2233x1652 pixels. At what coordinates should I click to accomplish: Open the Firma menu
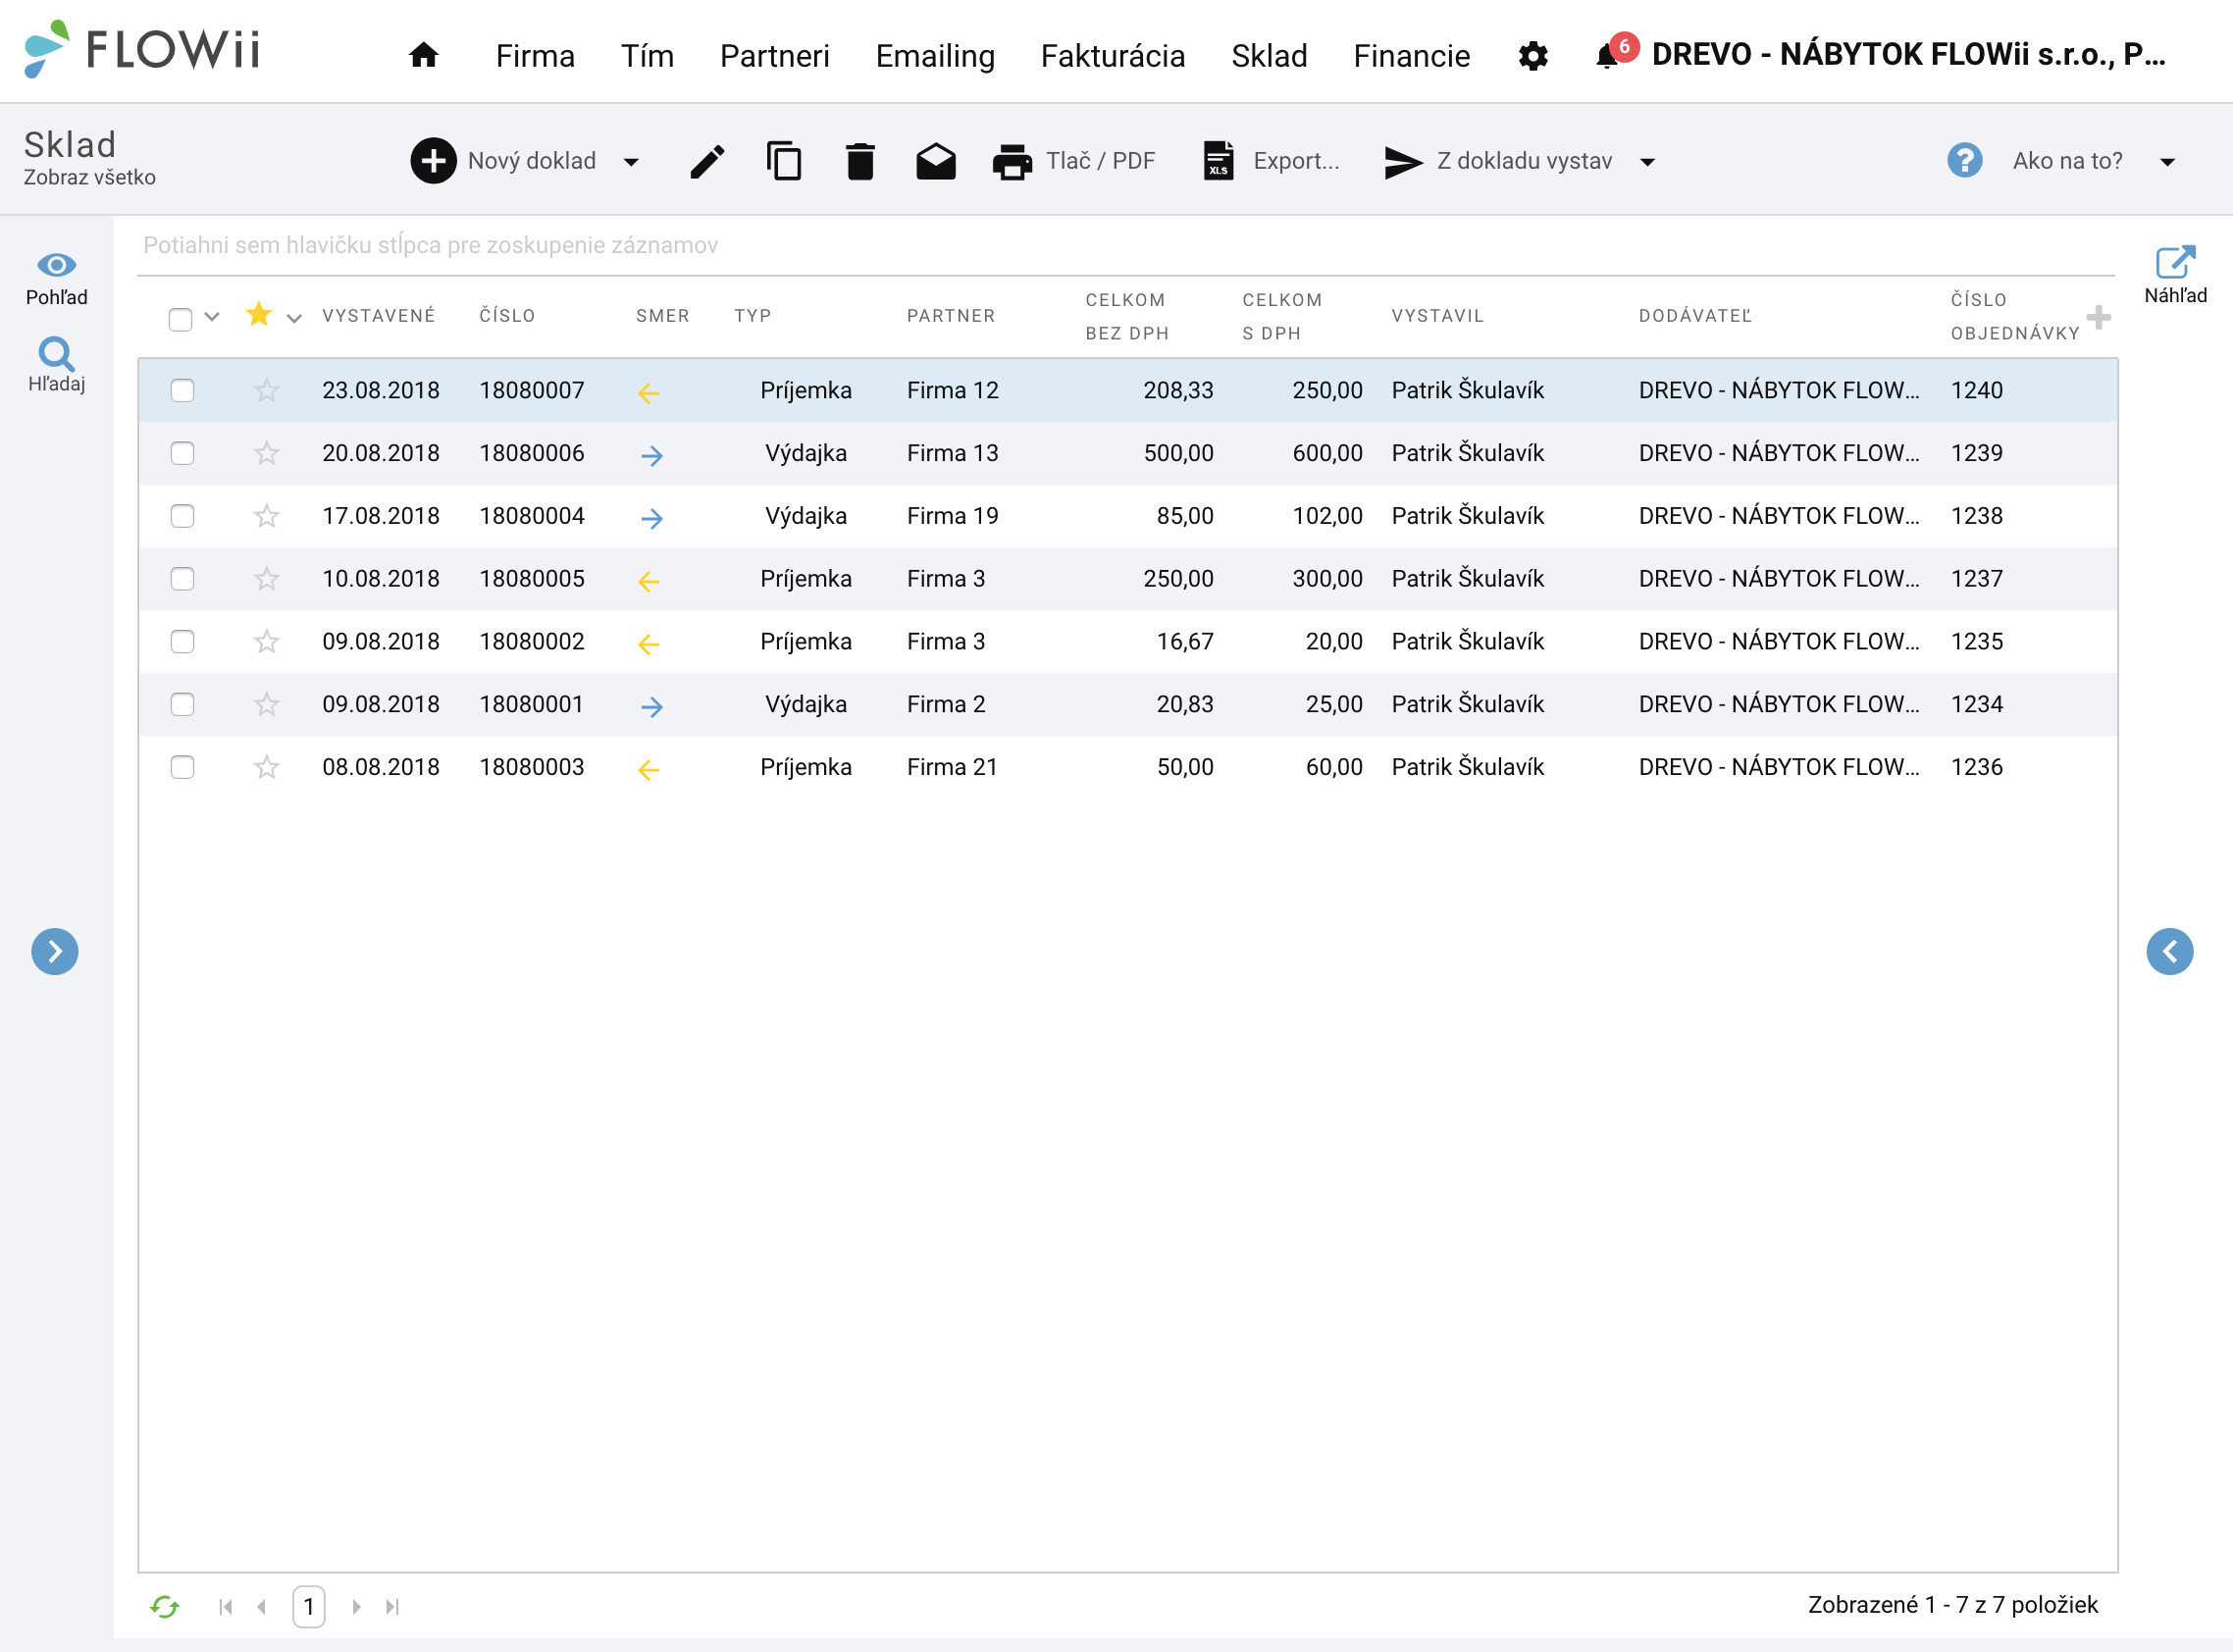click(535, 56)
